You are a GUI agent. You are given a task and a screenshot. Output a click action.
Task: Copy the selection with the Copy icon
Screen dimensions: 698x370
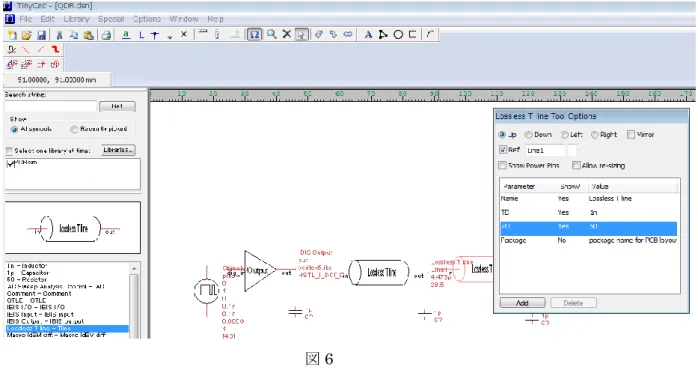tap(74, 35)
